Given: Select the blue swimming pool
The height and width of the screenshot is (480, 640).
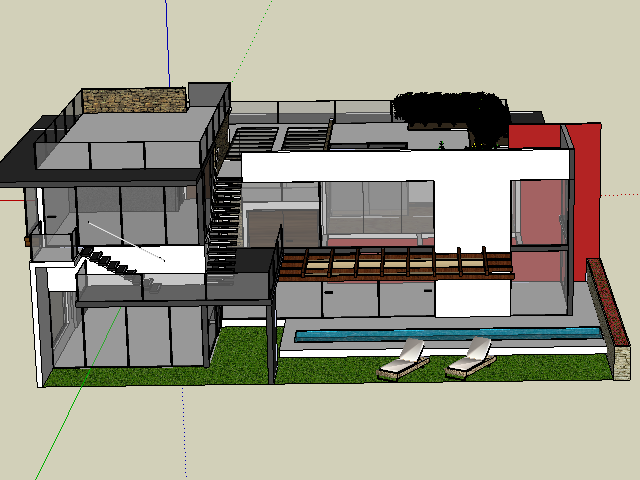Looking at the screenshot, I should click(448, 334).
